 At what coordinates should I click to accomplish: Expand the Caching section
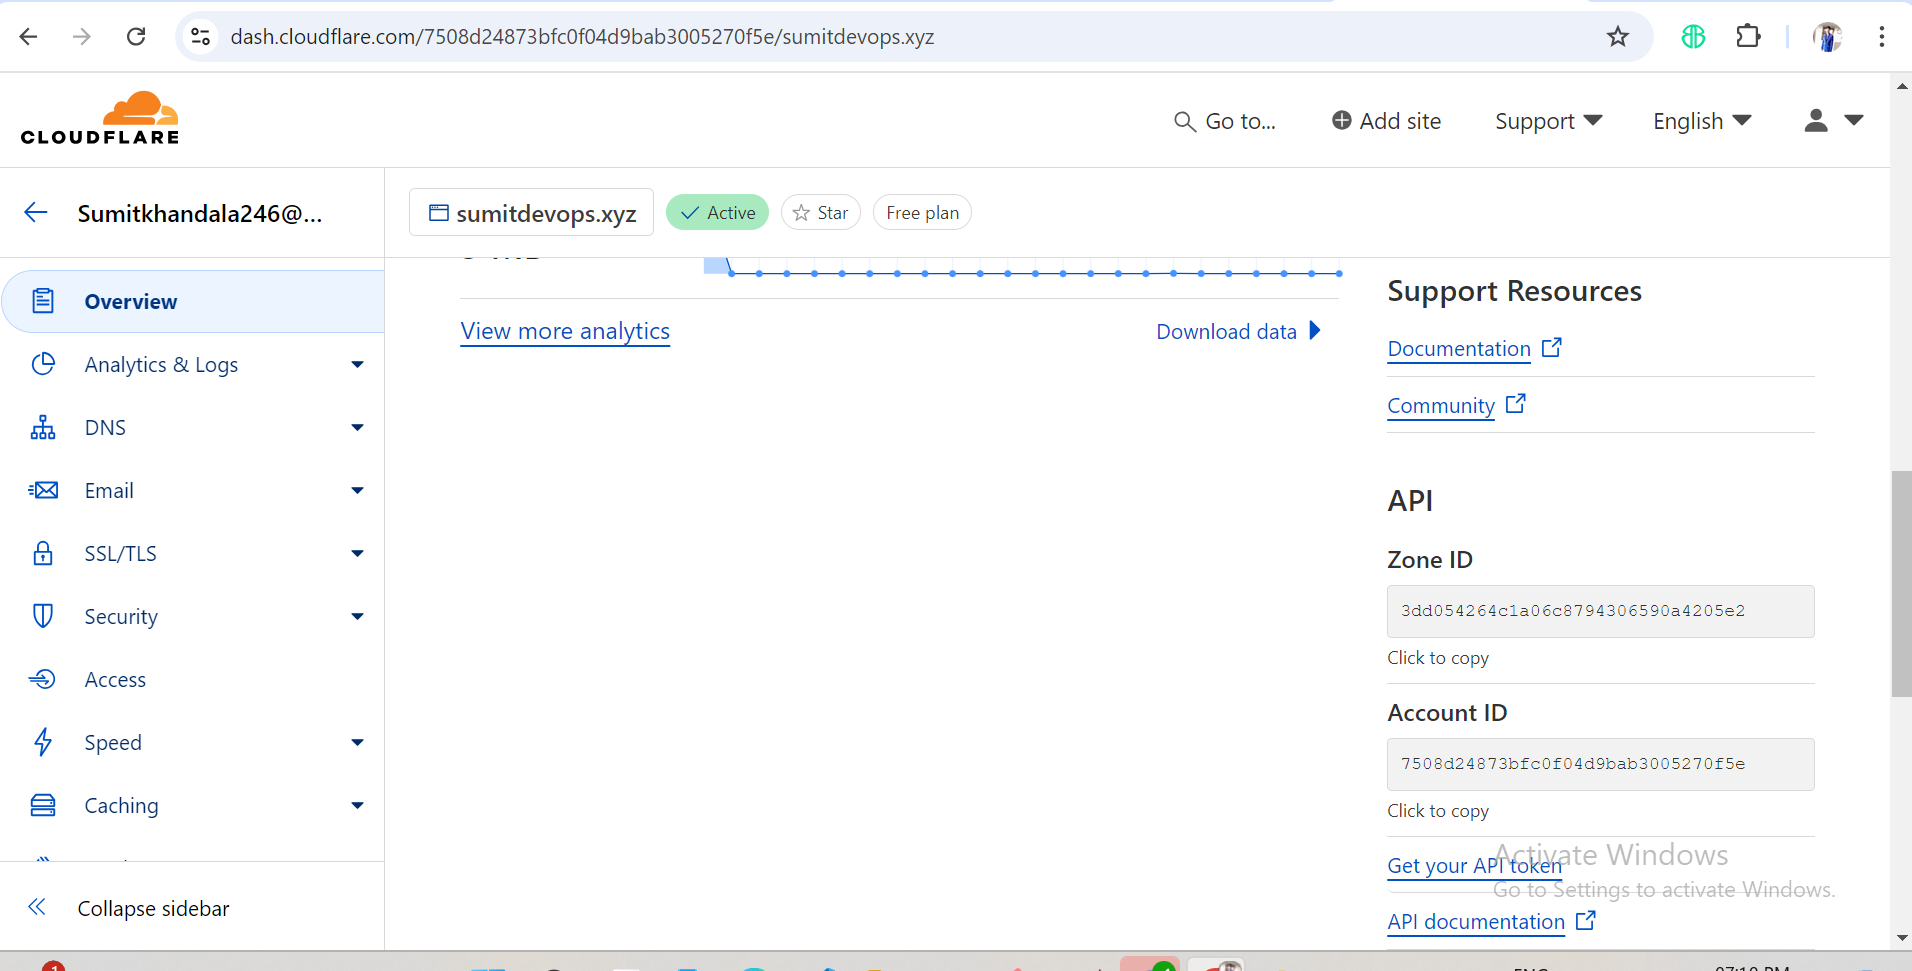[357, 806]
